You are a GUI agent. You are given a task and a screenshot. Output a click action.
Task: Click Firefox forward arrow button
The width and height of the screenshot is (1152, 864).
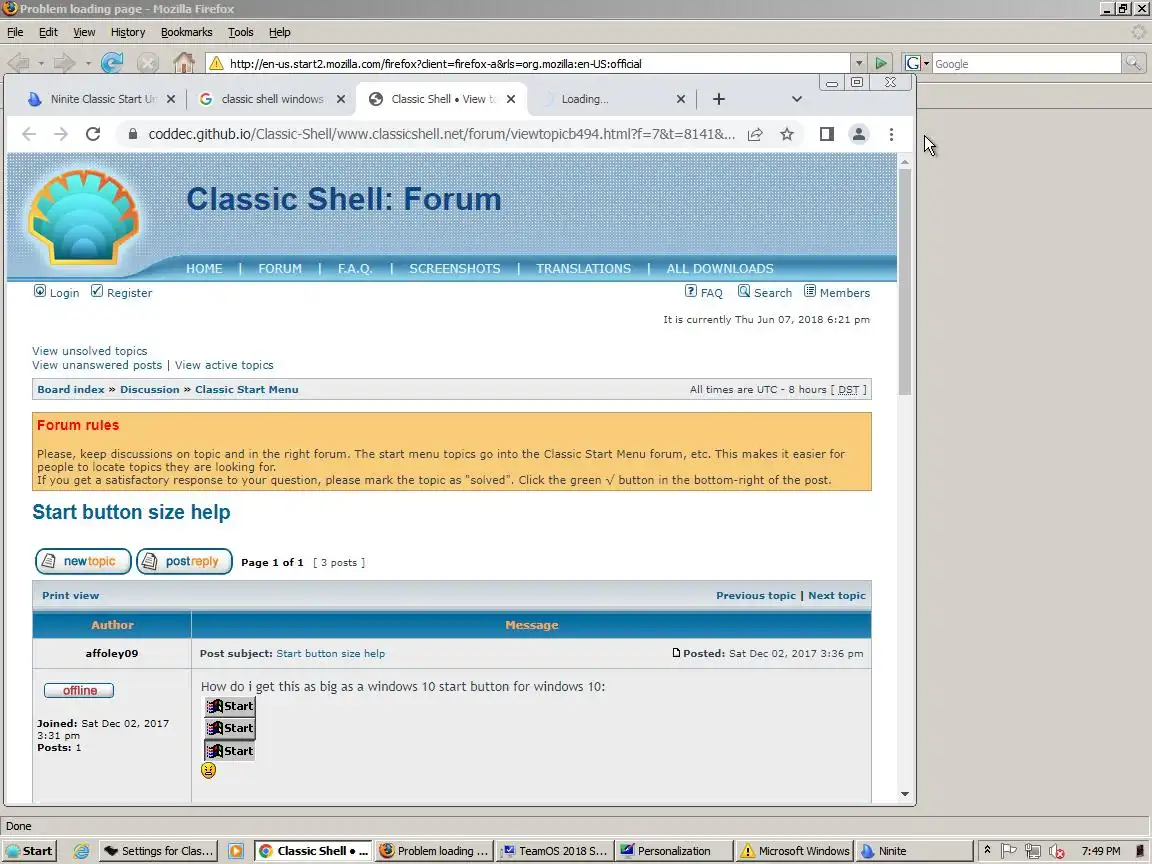[65, 63]
